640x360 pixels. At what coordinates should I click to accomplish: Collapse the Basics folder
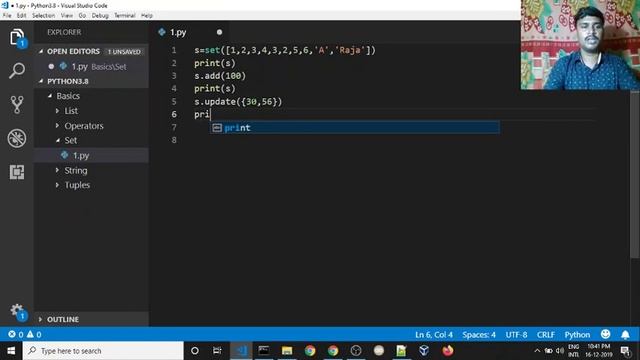[50, 96]
